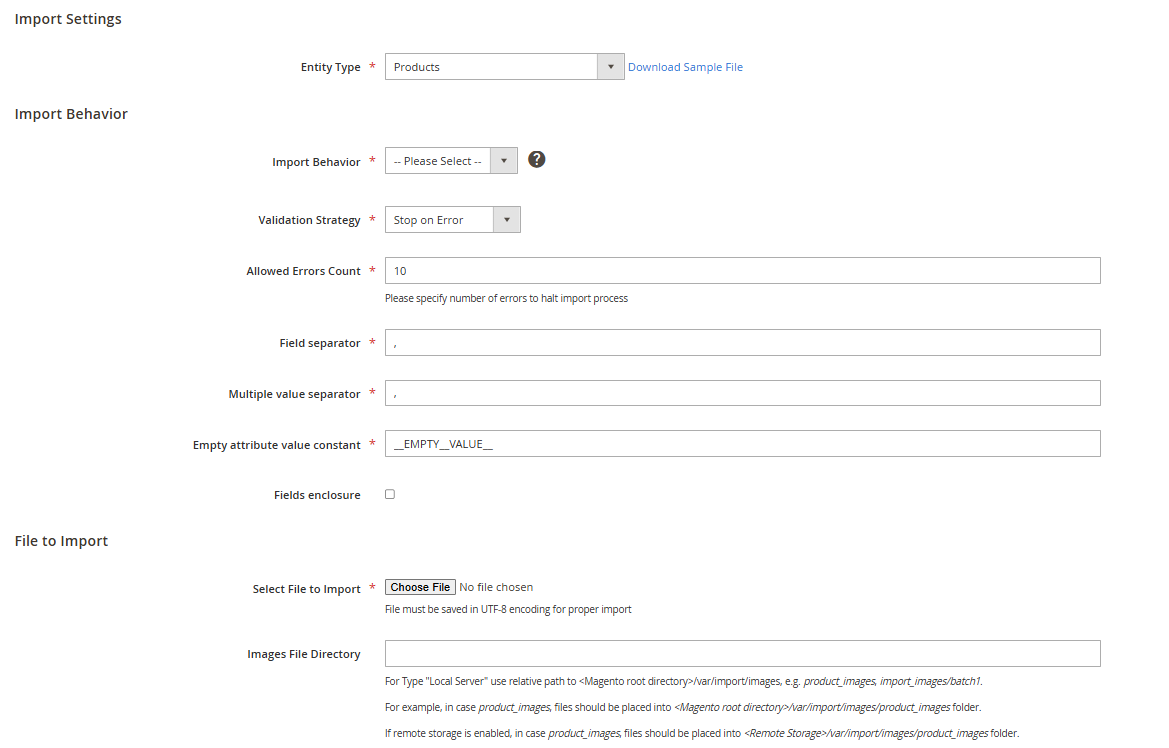Click the File to Import section header
Viewport: 1169px width, 748px height.
61,540
